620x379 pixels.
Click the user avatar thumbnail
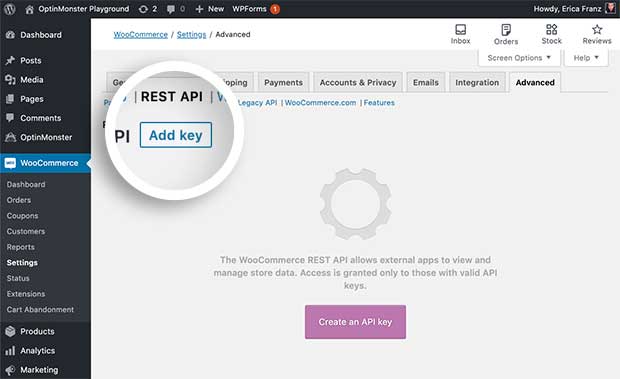611,9
